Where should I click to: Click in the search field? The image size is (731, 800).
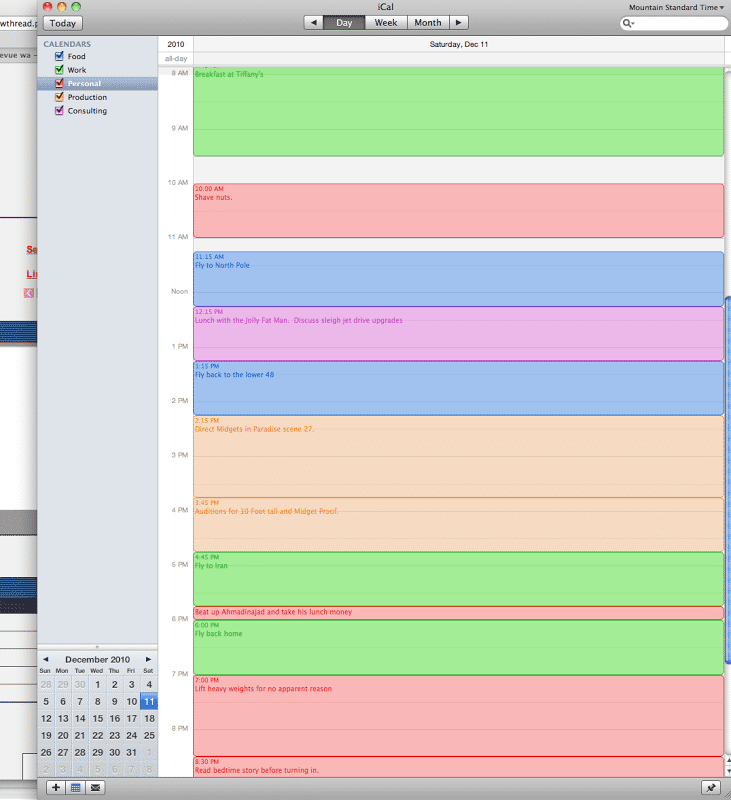(x=674, y=23)
